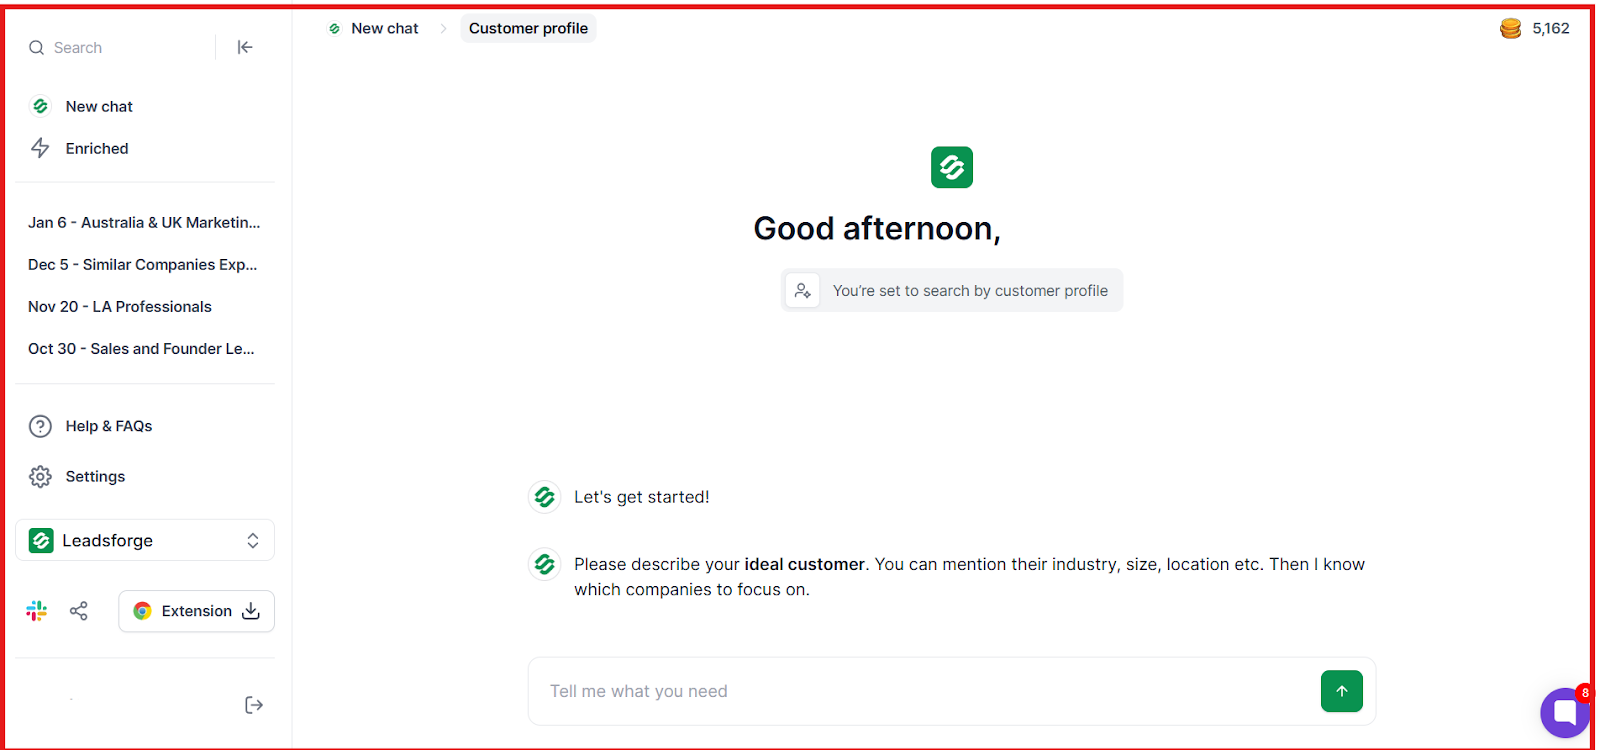Image resolution: width=1600 pixels, height=750 pixels.
Task: Click the share icon in the sidebar
Action: tap(78, 610)
